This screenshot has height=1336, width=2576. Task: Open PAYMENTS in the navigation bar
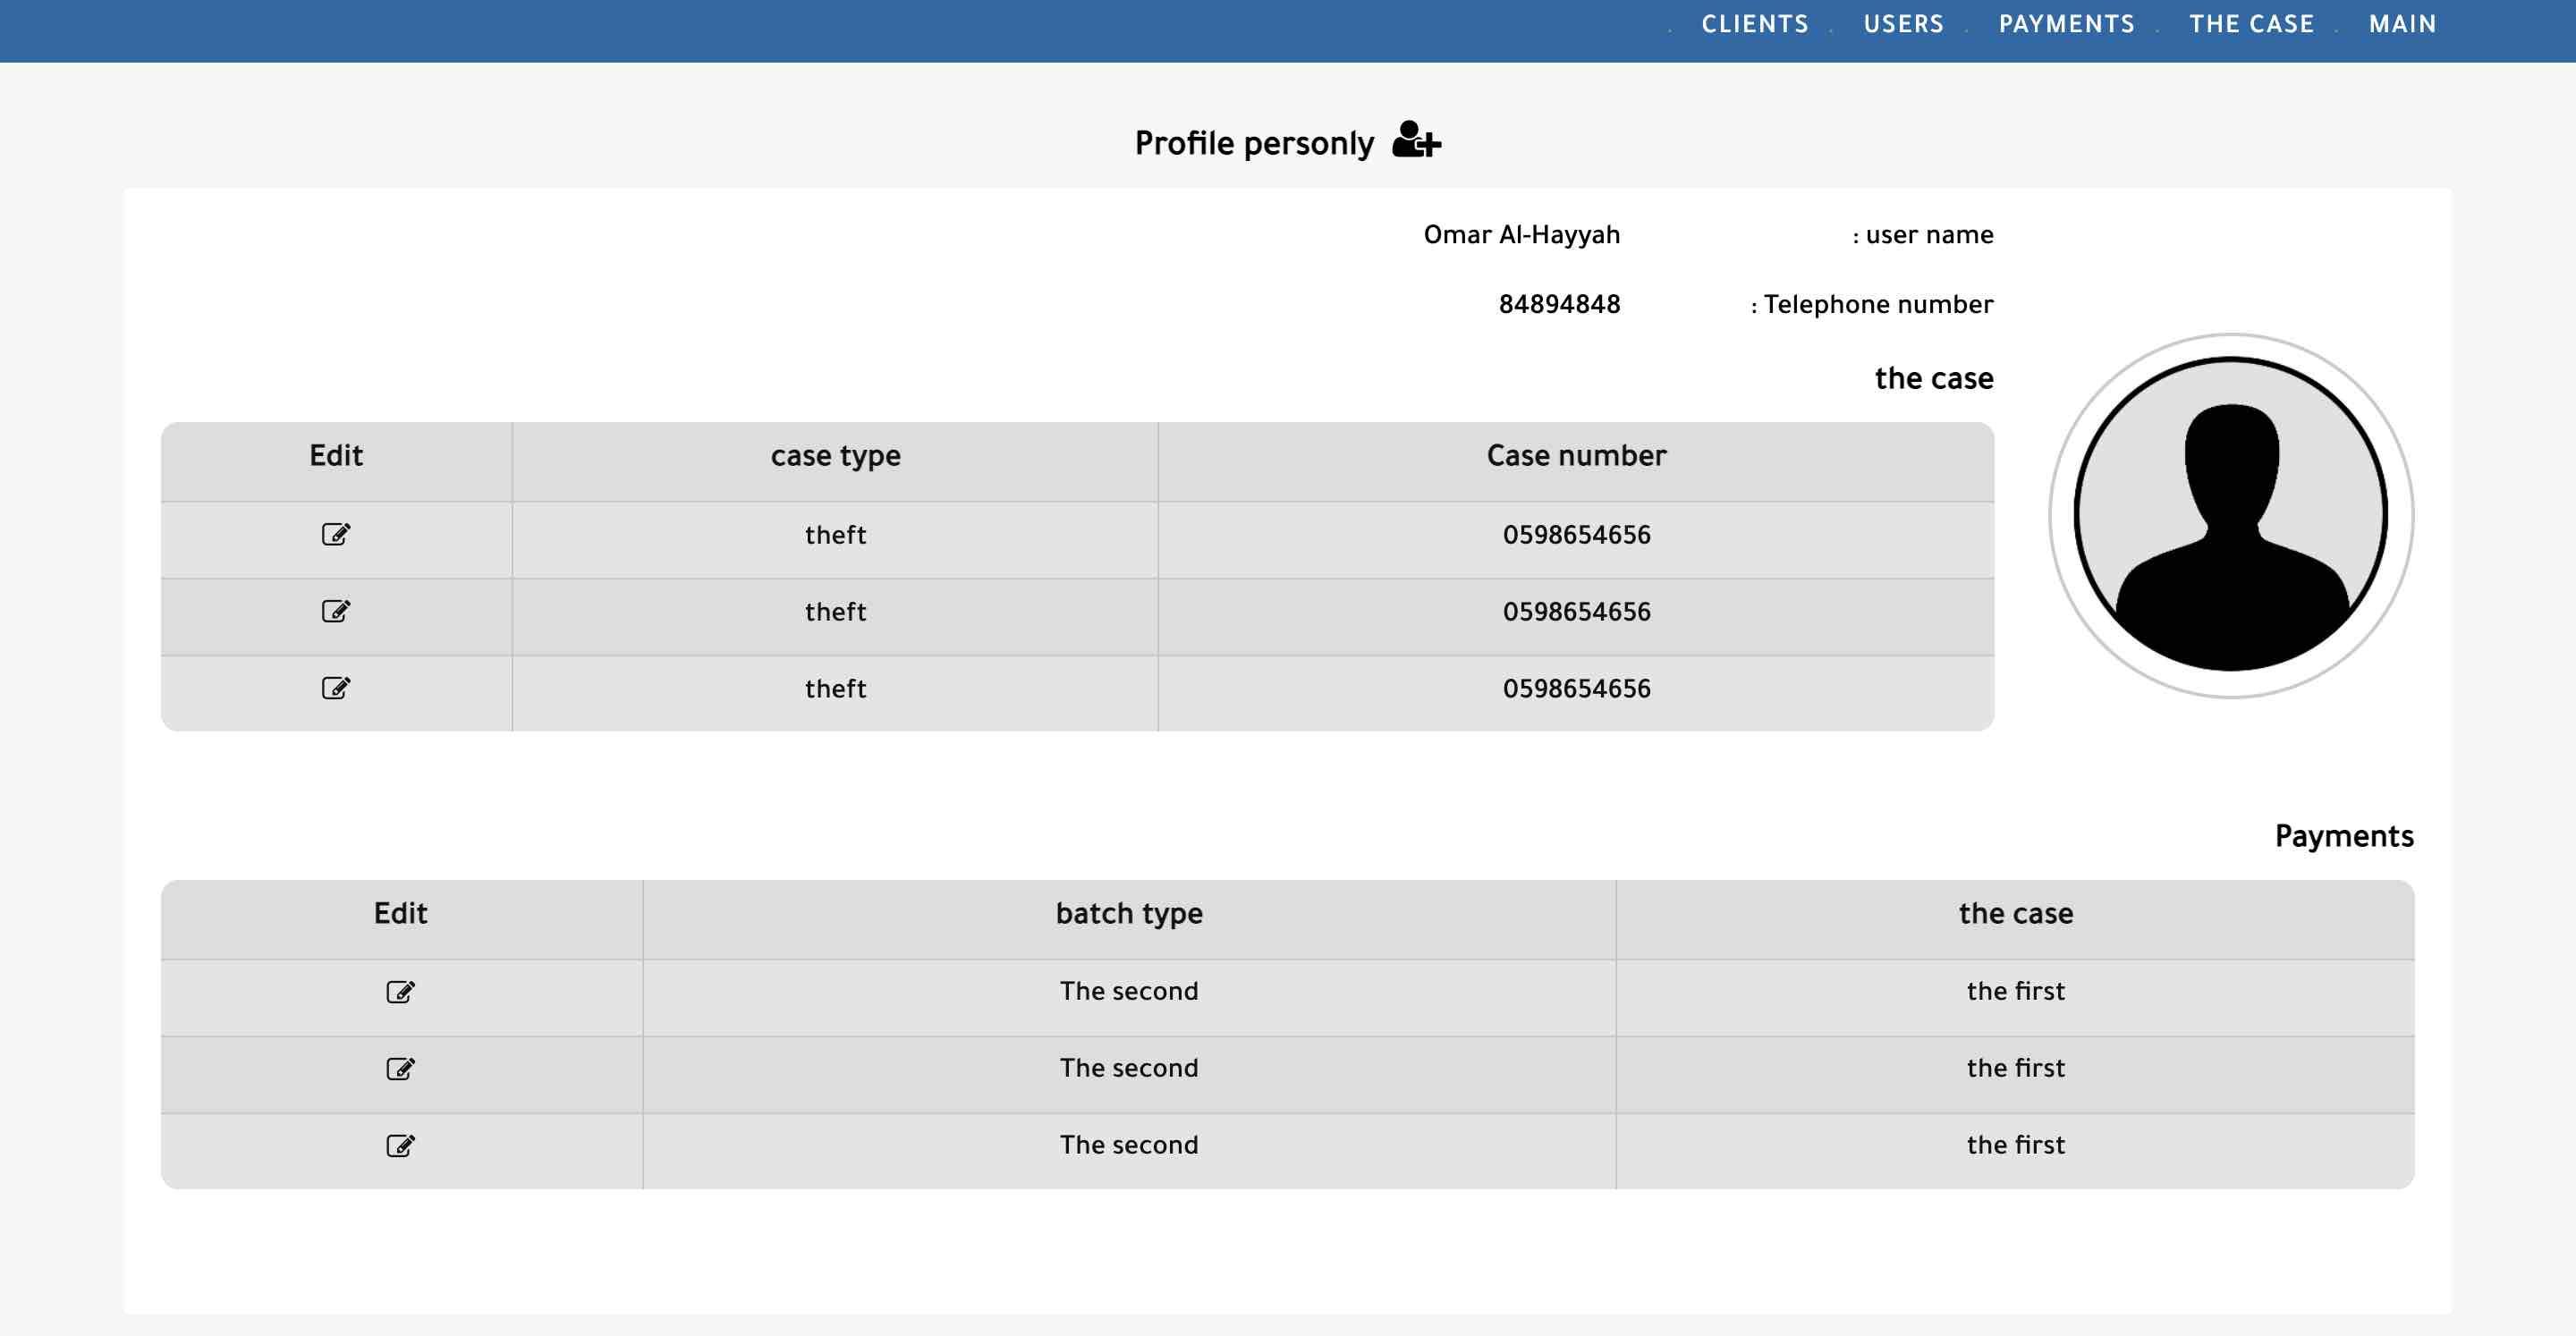point(2066,24)
